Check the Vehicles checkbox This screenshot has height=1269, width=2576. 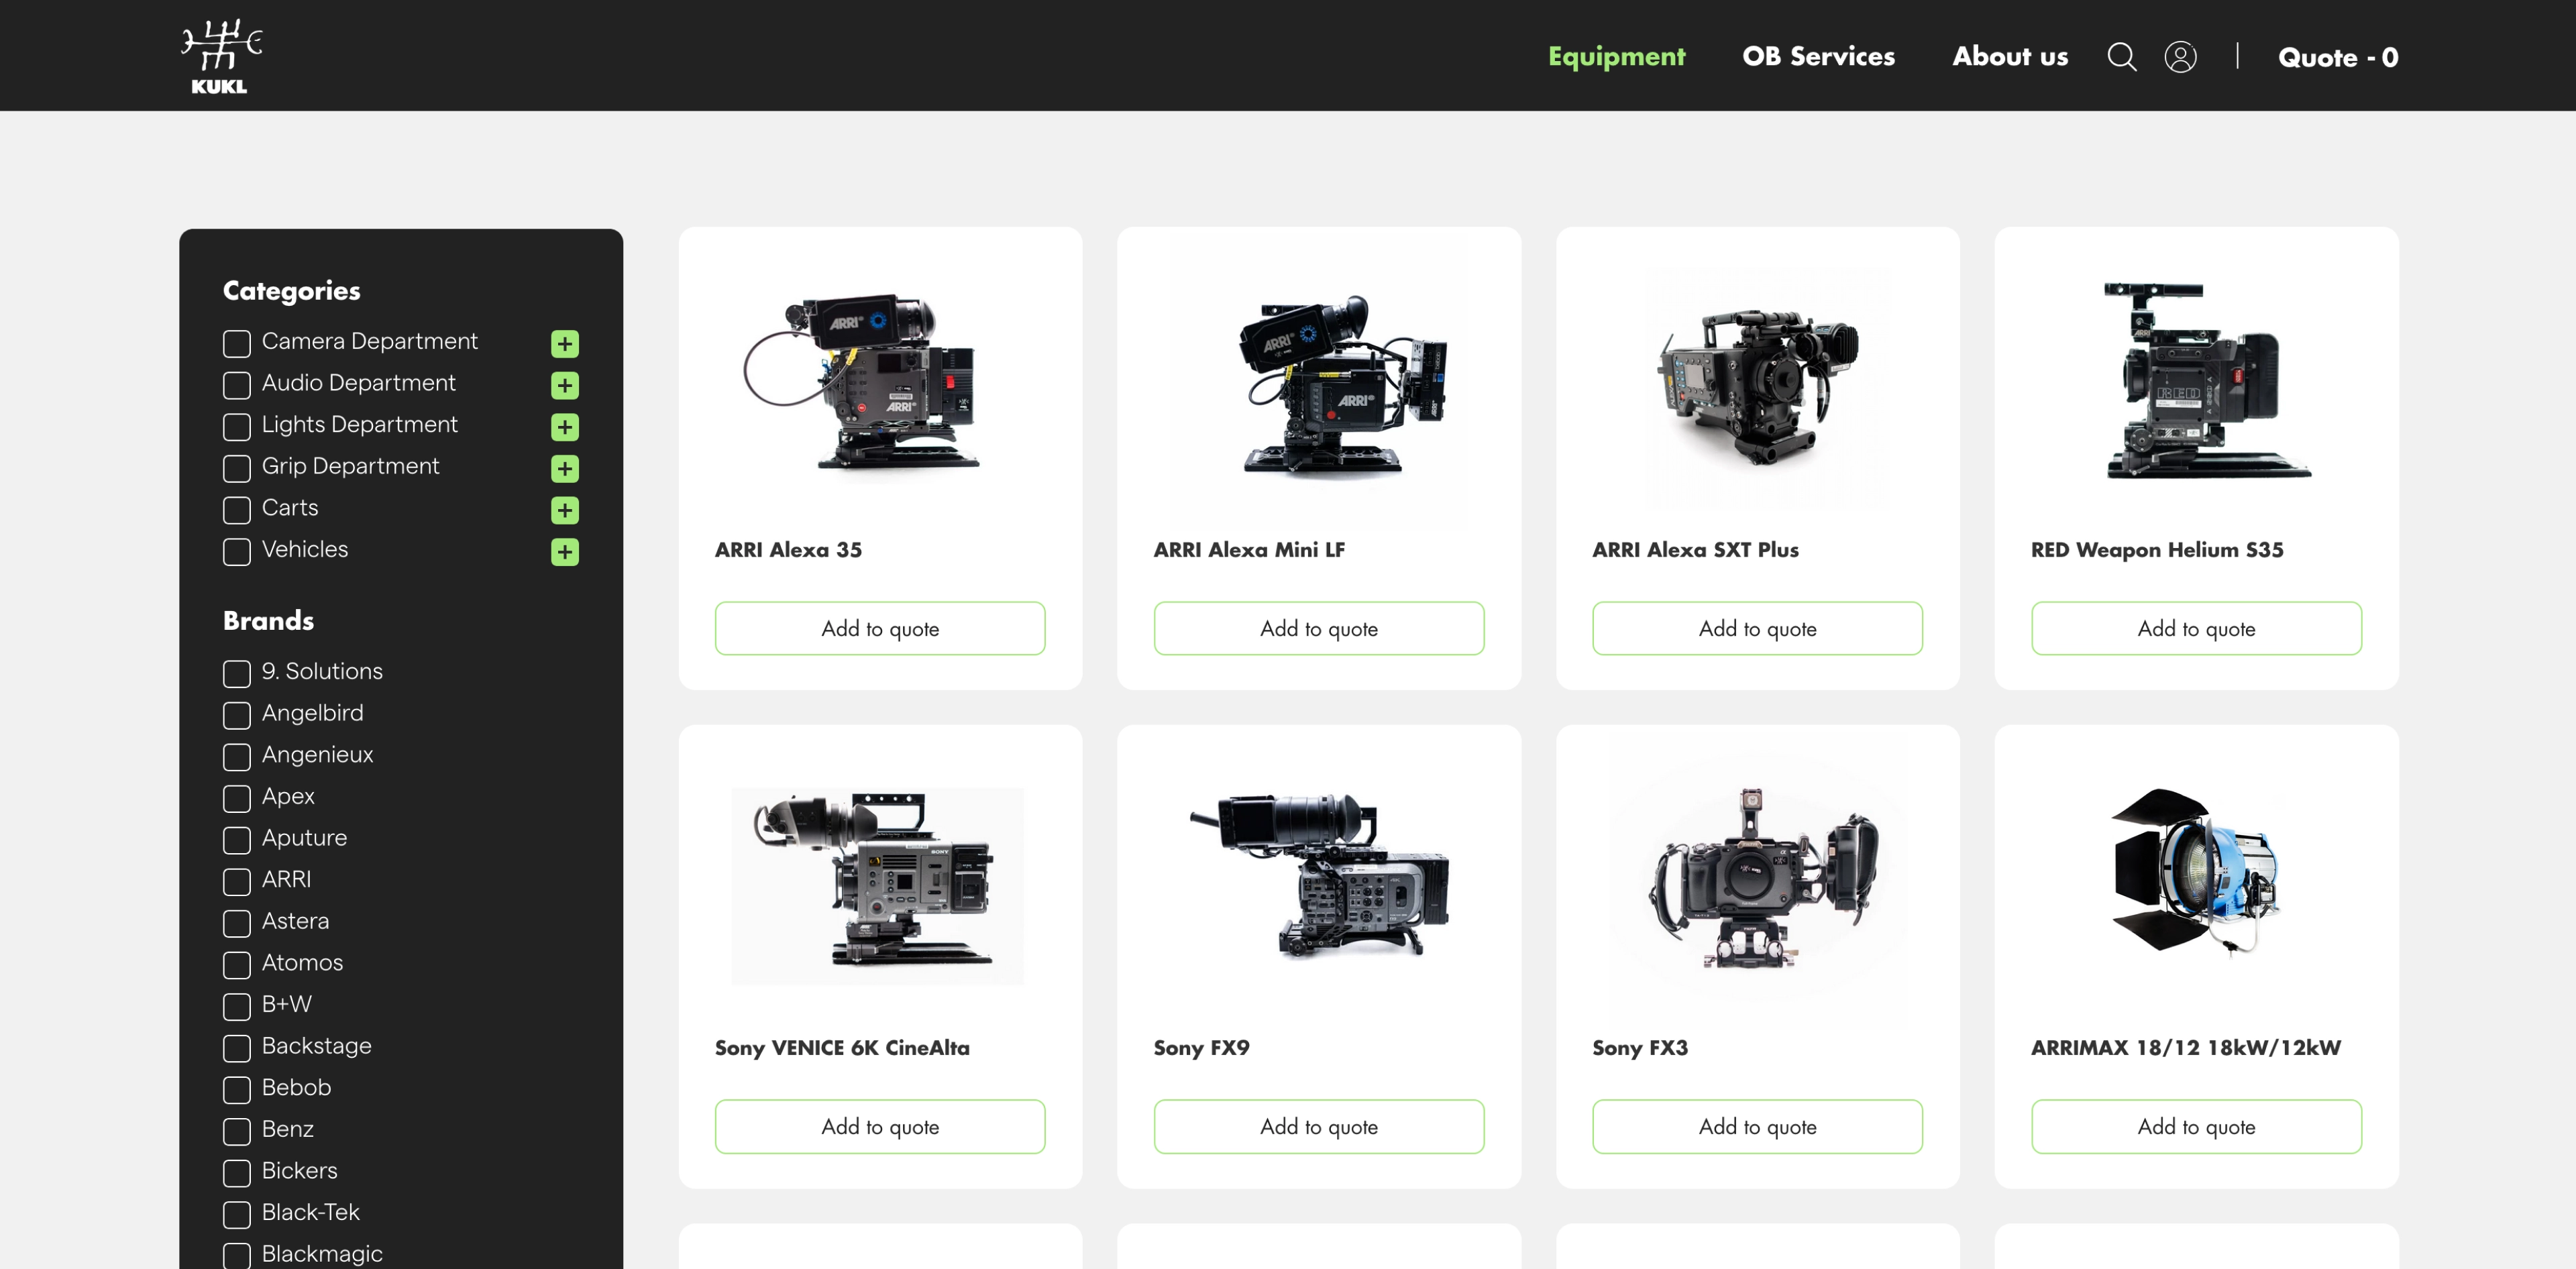point(237,552)
